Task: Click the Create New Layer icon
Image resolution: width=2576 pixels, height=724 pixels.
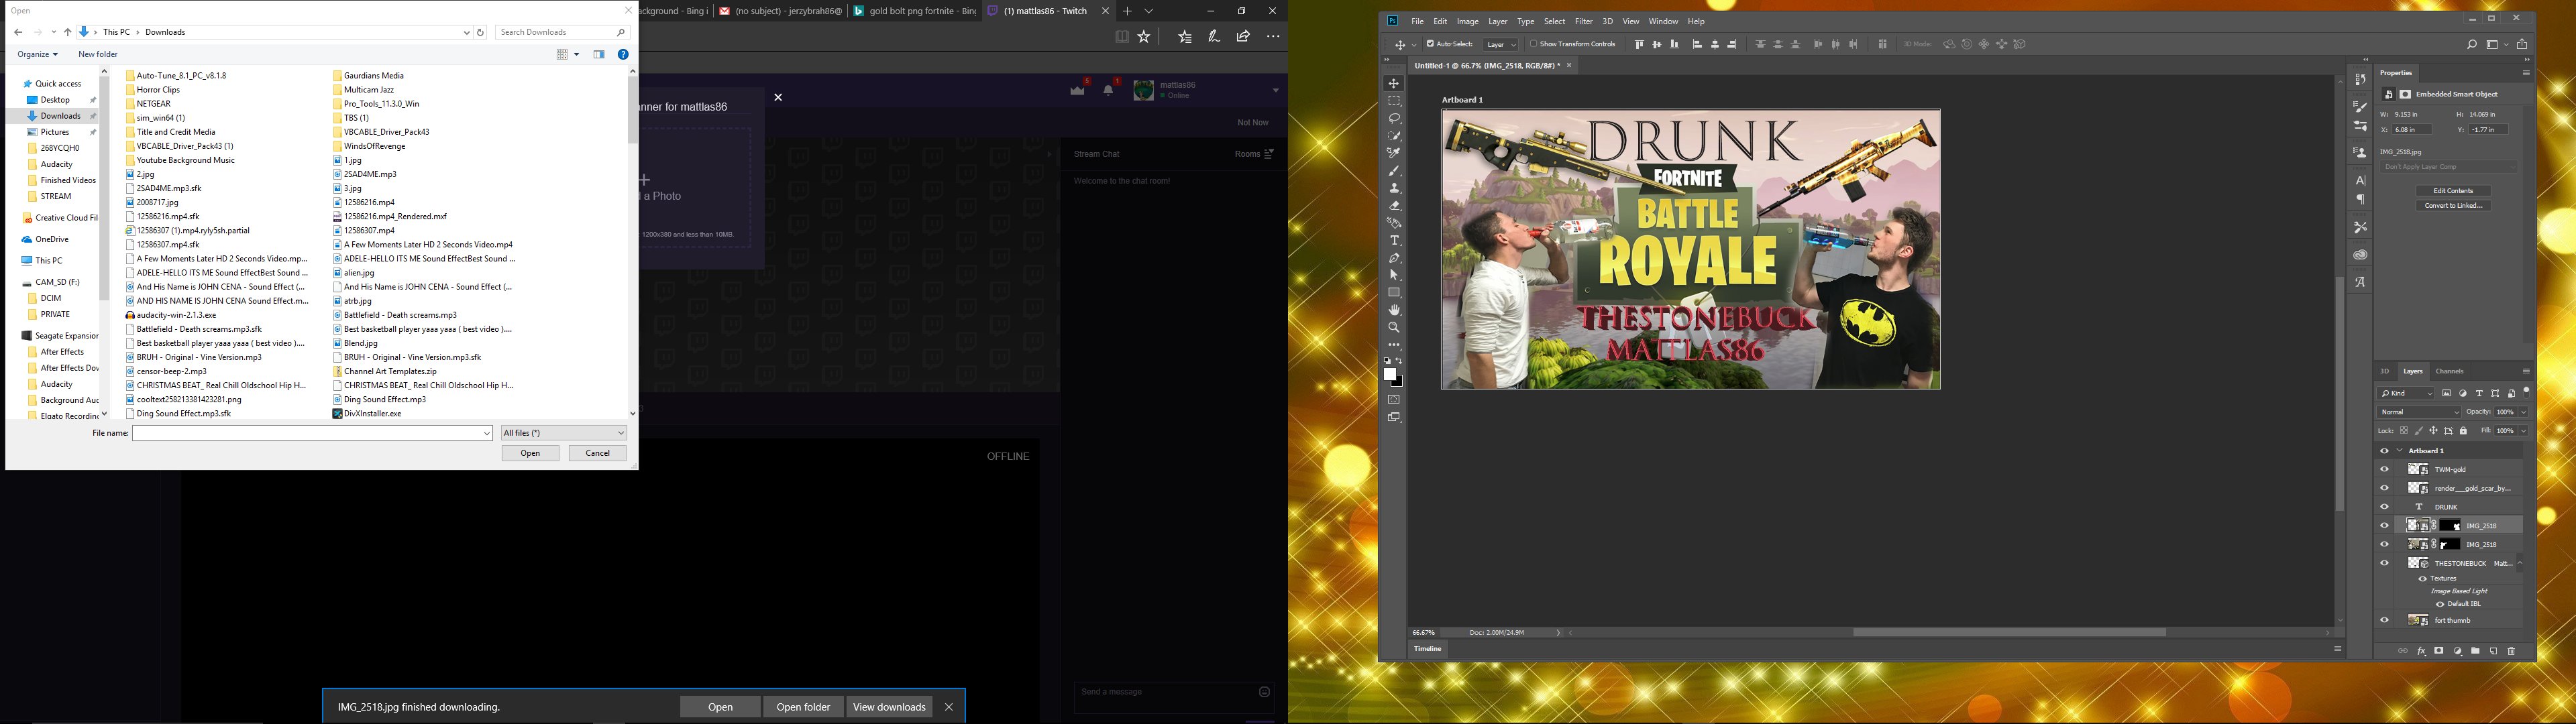Action: coord(2494,651)
